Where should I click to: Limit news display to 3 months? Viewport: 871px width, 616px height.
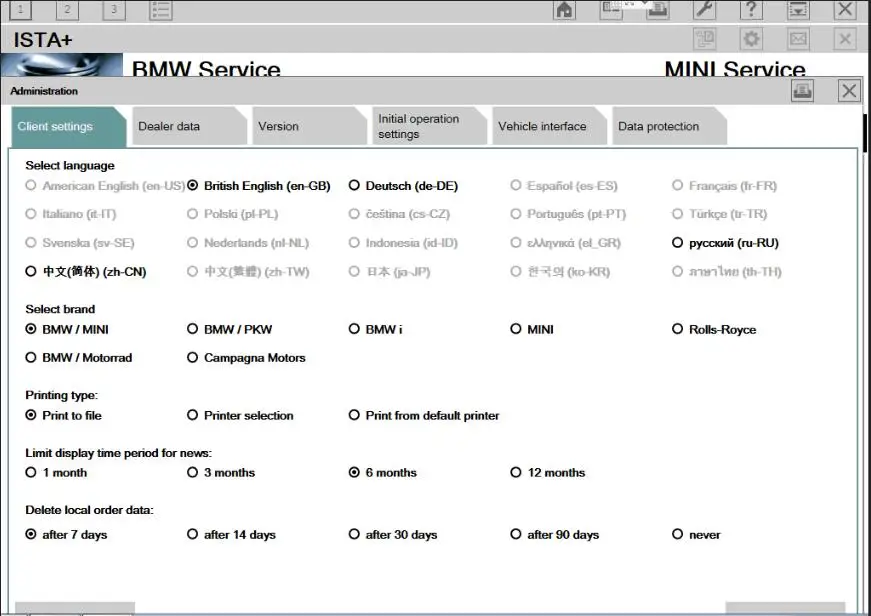click(x=221, y=473)
